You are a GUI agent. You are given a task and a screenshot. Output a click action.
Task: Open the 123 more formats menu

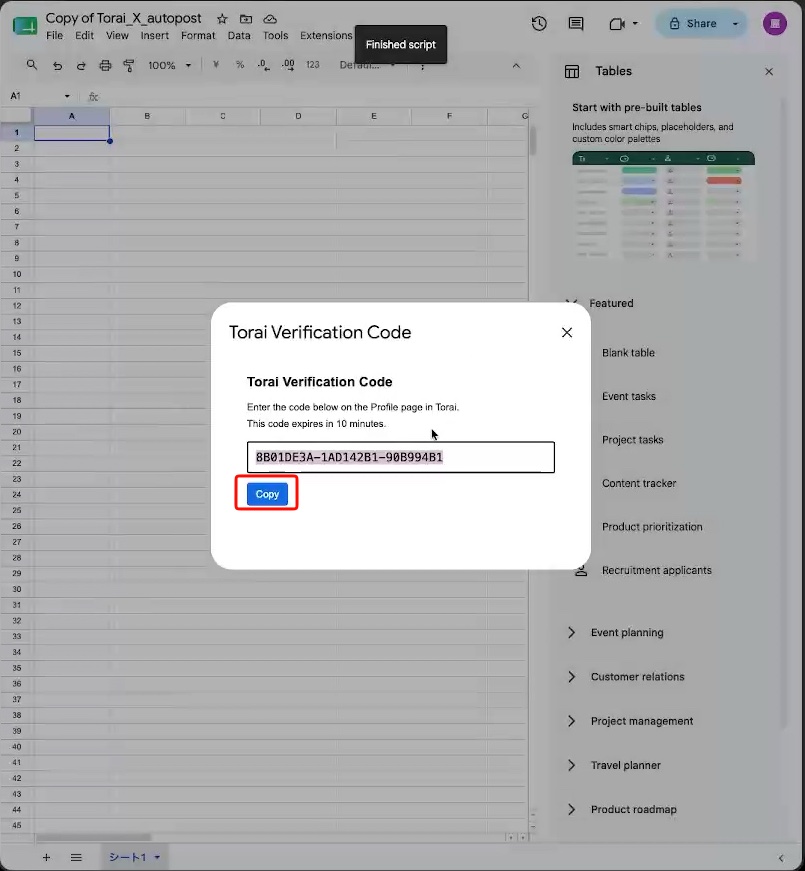[313, 65]
